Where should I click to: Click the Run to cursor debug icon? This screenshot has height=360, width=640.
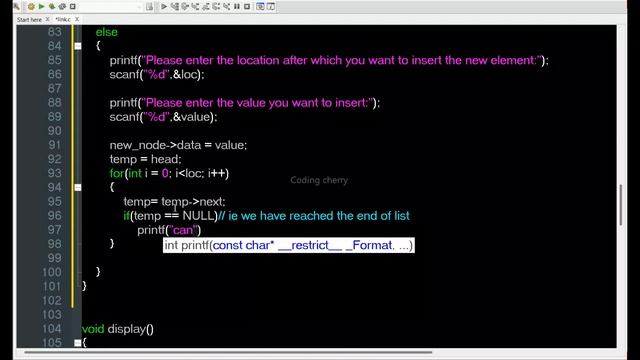coord(175,7)
